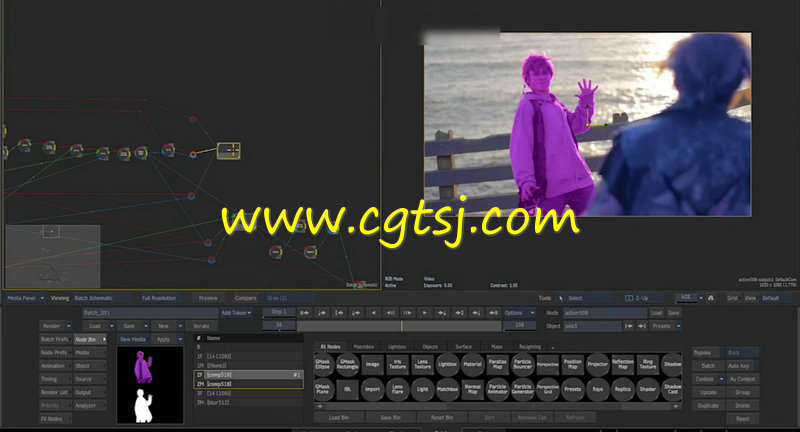
Task: Toggle the Grid button
Action: point(733,298)
